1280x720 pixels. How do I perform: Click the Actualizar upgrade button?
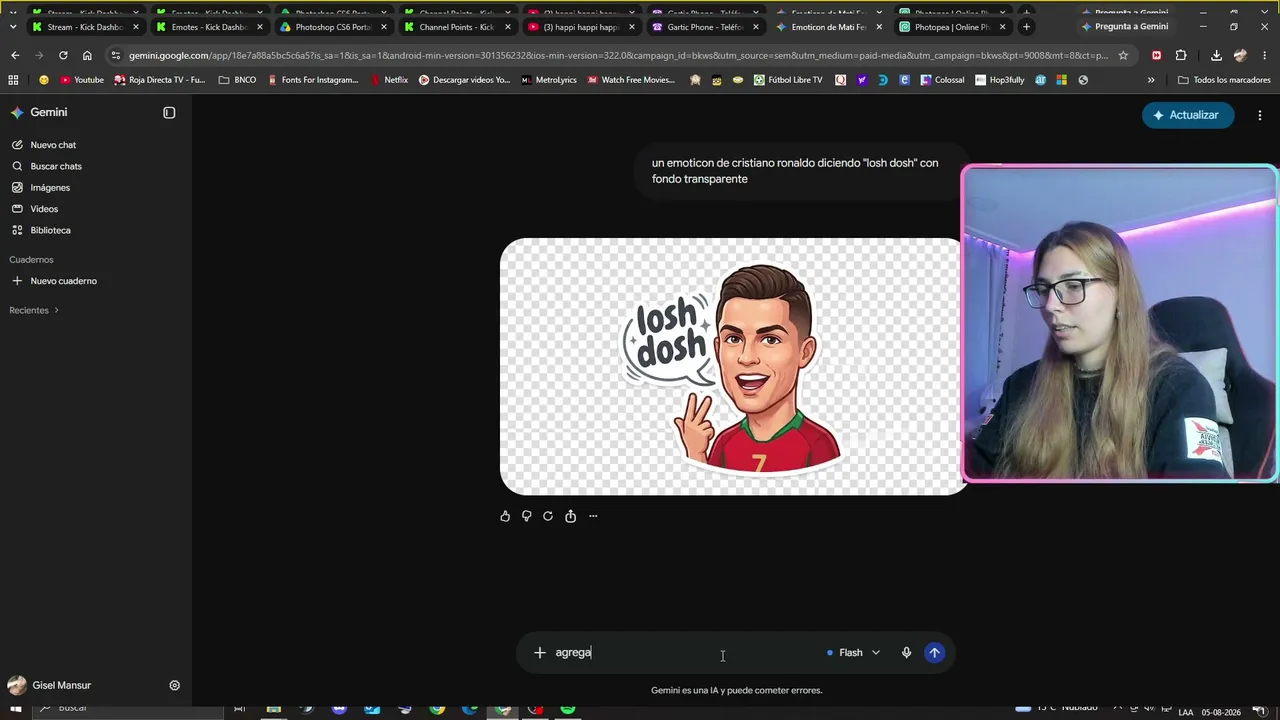click(1188, 115)
